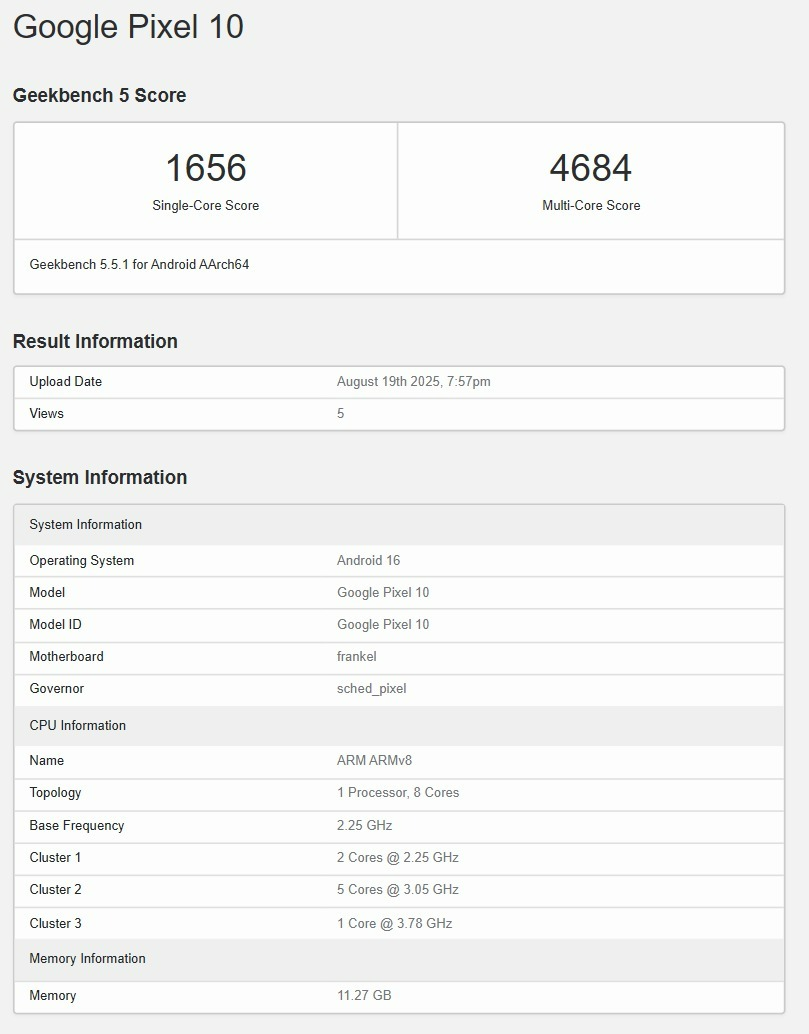Click the bold 'System Information' section heading
Image resolution: width=809 pixels, height=1034 pixels.
coord(100,477)
